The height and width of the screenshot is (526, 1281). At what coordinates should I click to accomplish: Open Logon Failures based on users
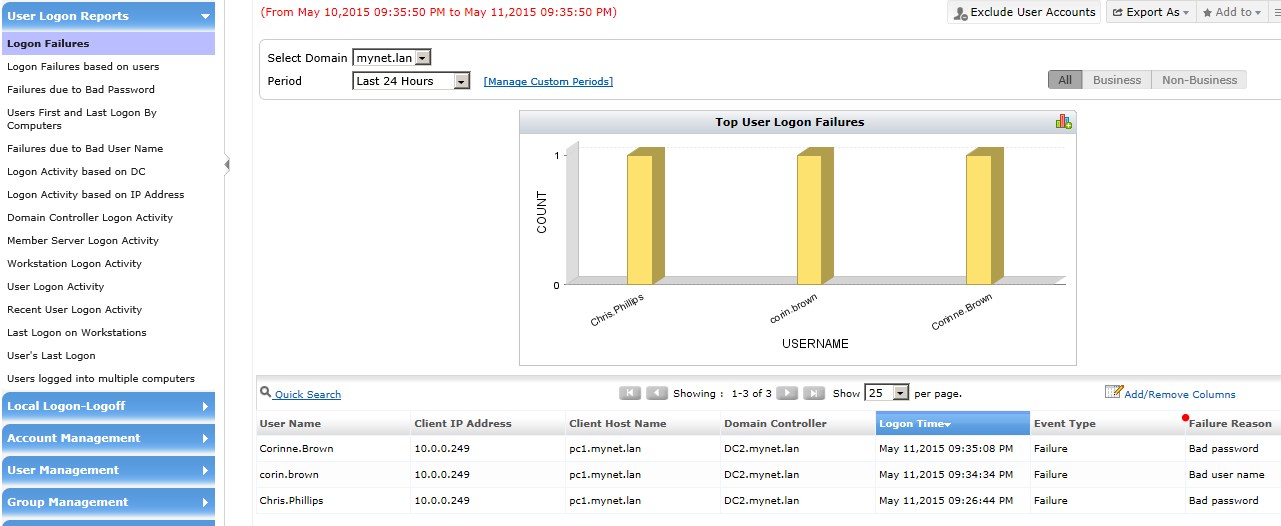83,66
